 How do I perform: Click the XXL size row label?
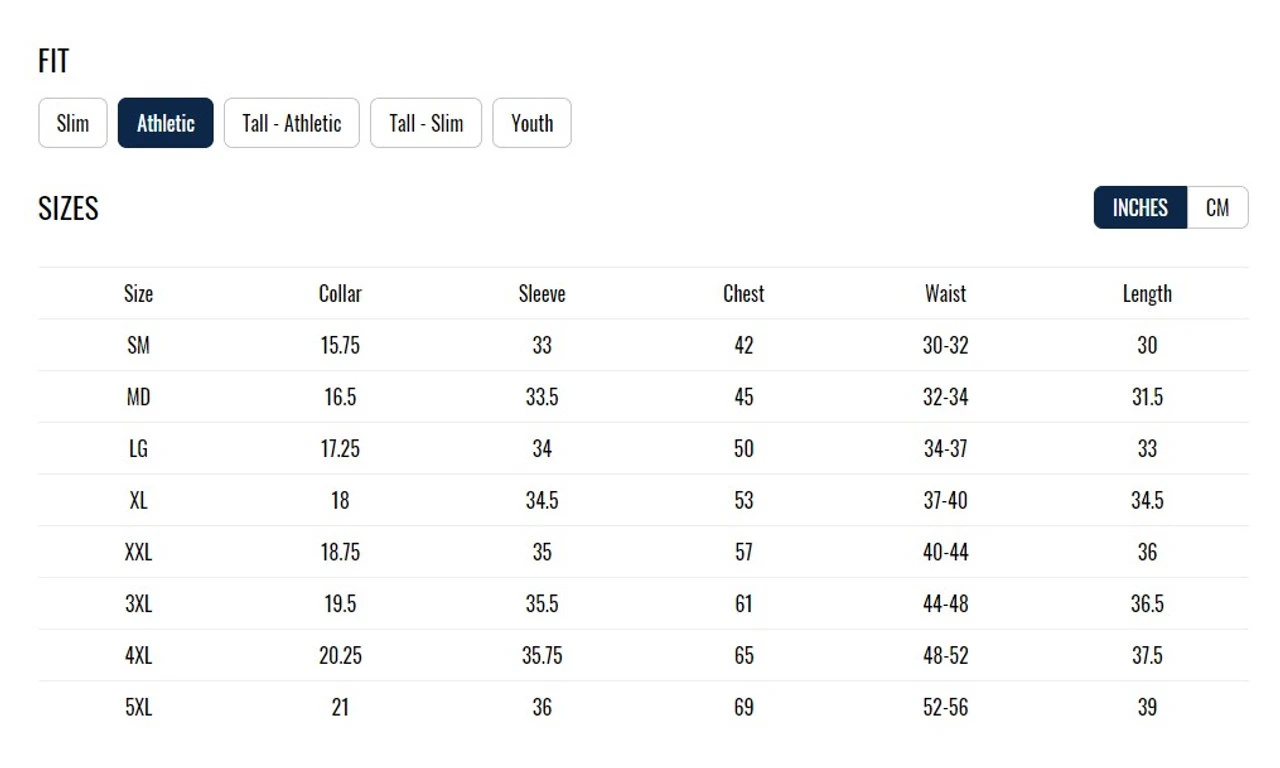coord(138,552)
